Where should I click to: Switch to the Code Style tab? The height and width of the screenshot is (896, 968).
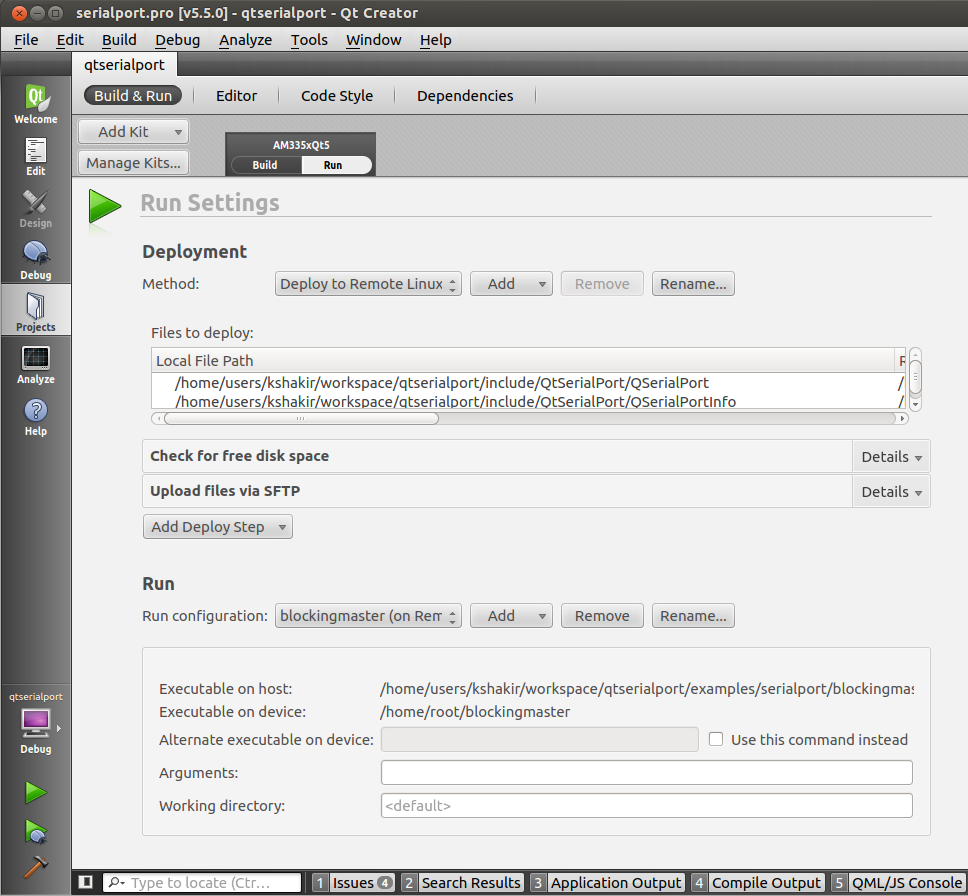337,96
